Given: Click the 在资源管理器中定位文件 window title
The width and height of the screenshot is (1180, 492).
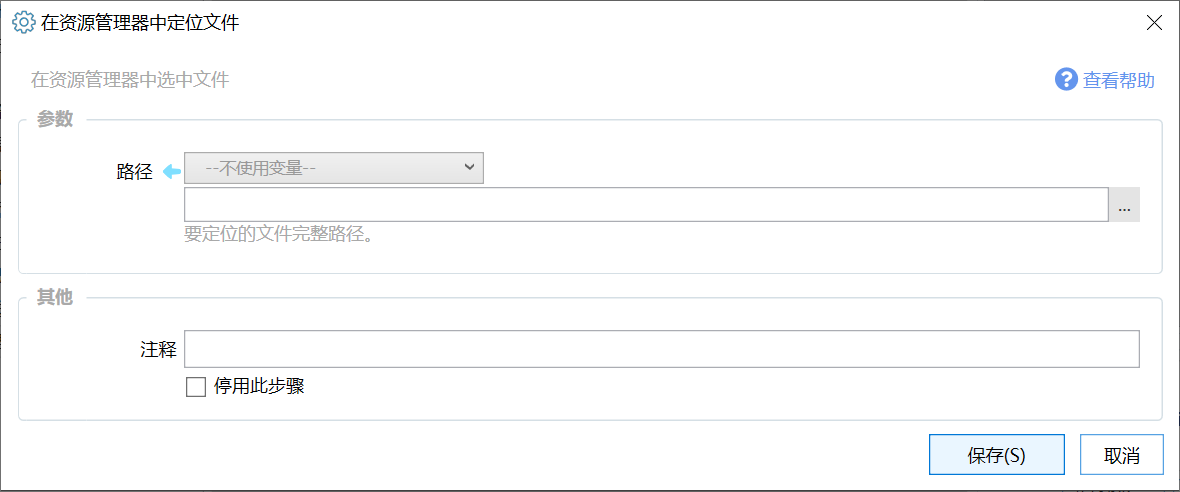Looking at the screenshot, I should pyautogui.click(x=139, y=23).
